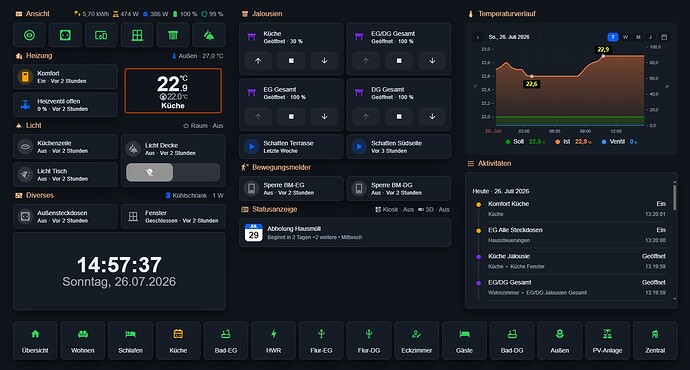
Task: Toggle Sperre BM-EG motion lock
Action: [x=291, y=189]
